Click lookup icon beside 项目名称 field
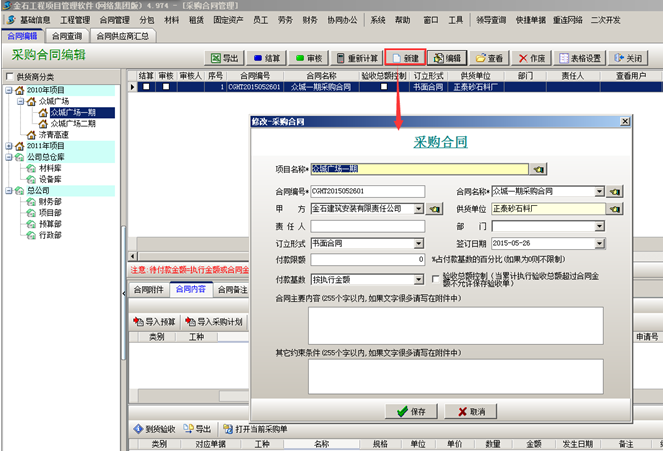This screenshot has height=451, width=664. coord(538,170)
